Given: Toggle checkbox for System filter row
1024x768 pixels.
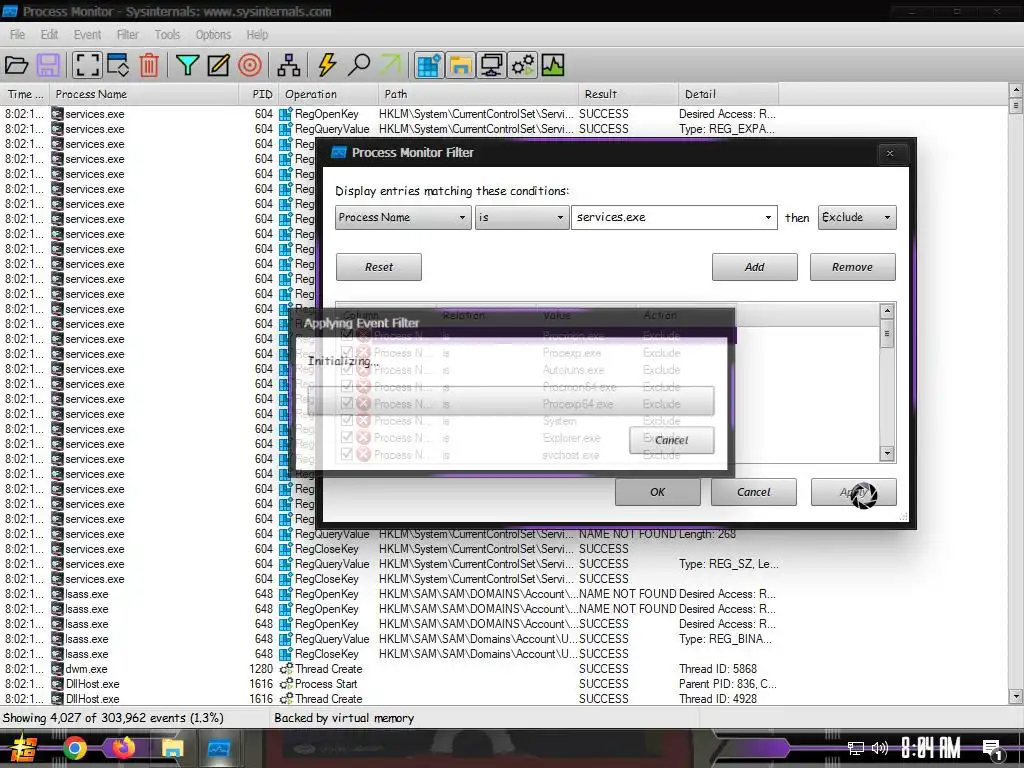Looking at the screenshot, I should 347,421.
